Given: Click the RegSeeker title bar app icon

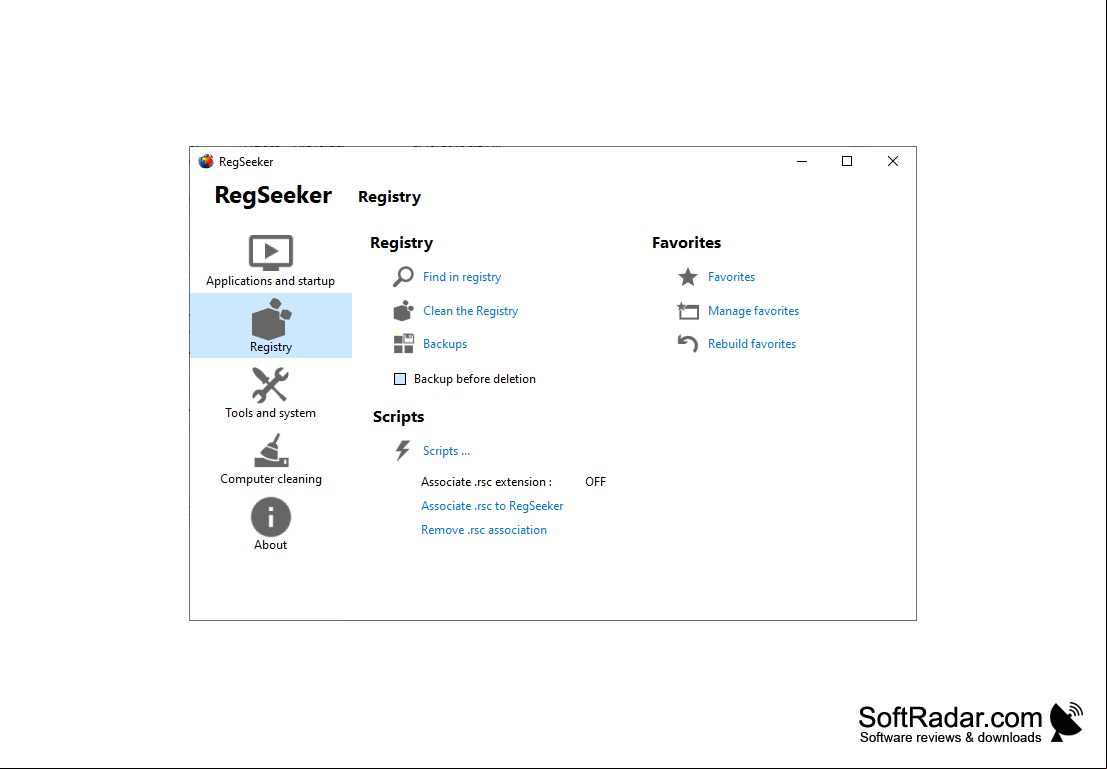Looking at the screenshot, I should coord(205,162).
